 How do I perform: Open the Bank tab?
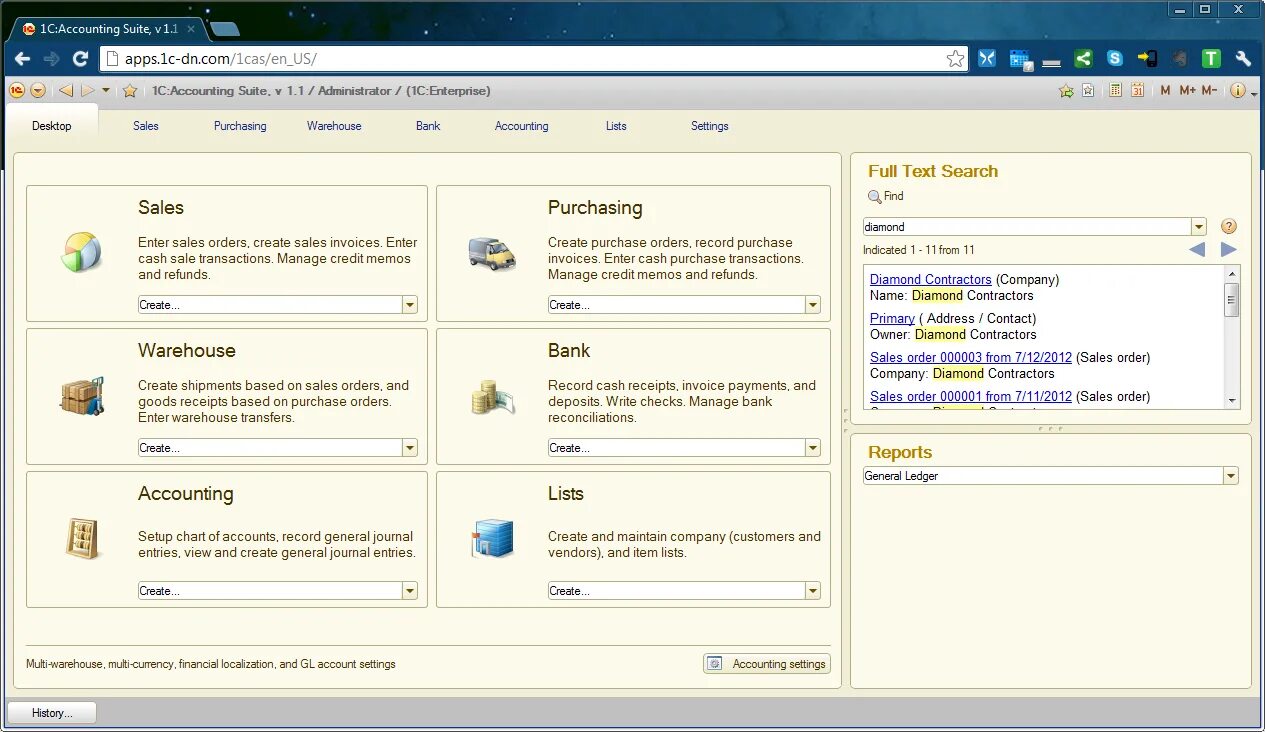tap(428, 126)
